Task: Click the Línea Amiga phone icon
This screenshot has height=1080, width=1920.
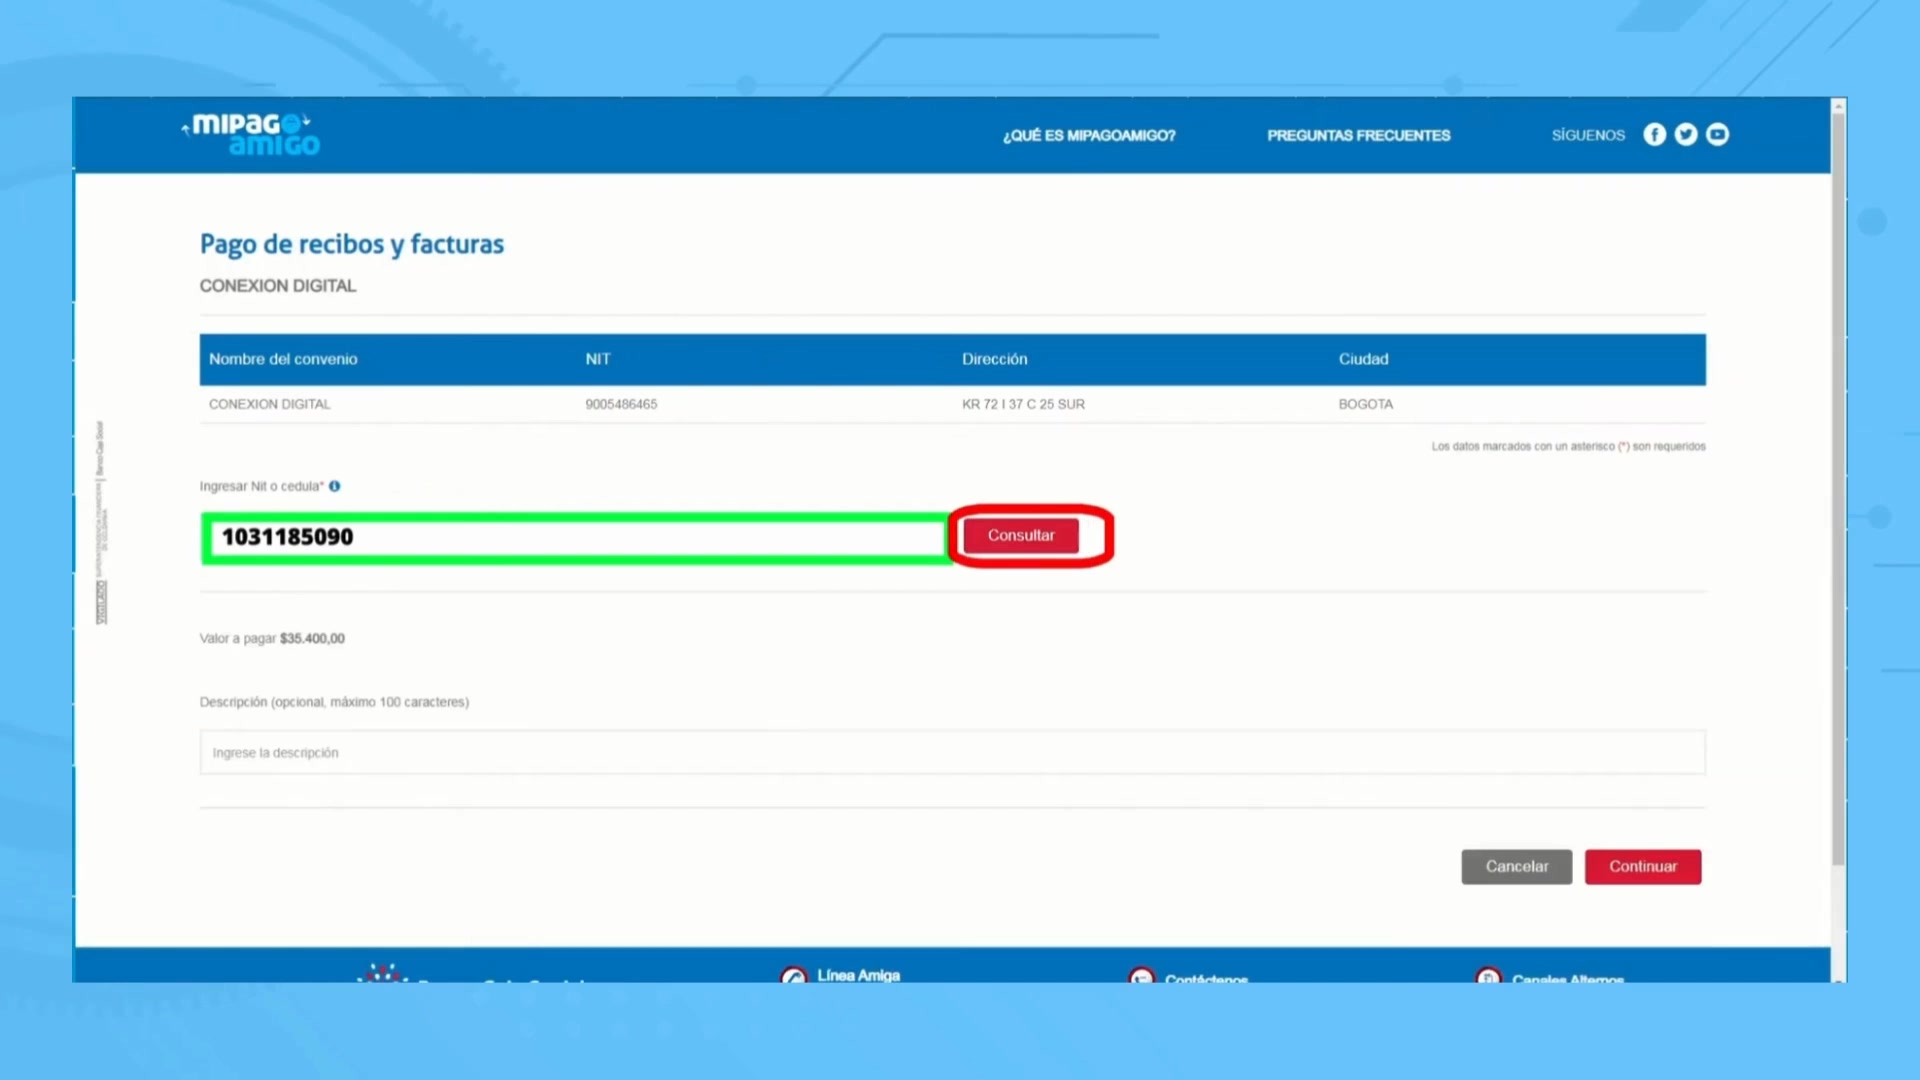Action: tap(794, 975)
